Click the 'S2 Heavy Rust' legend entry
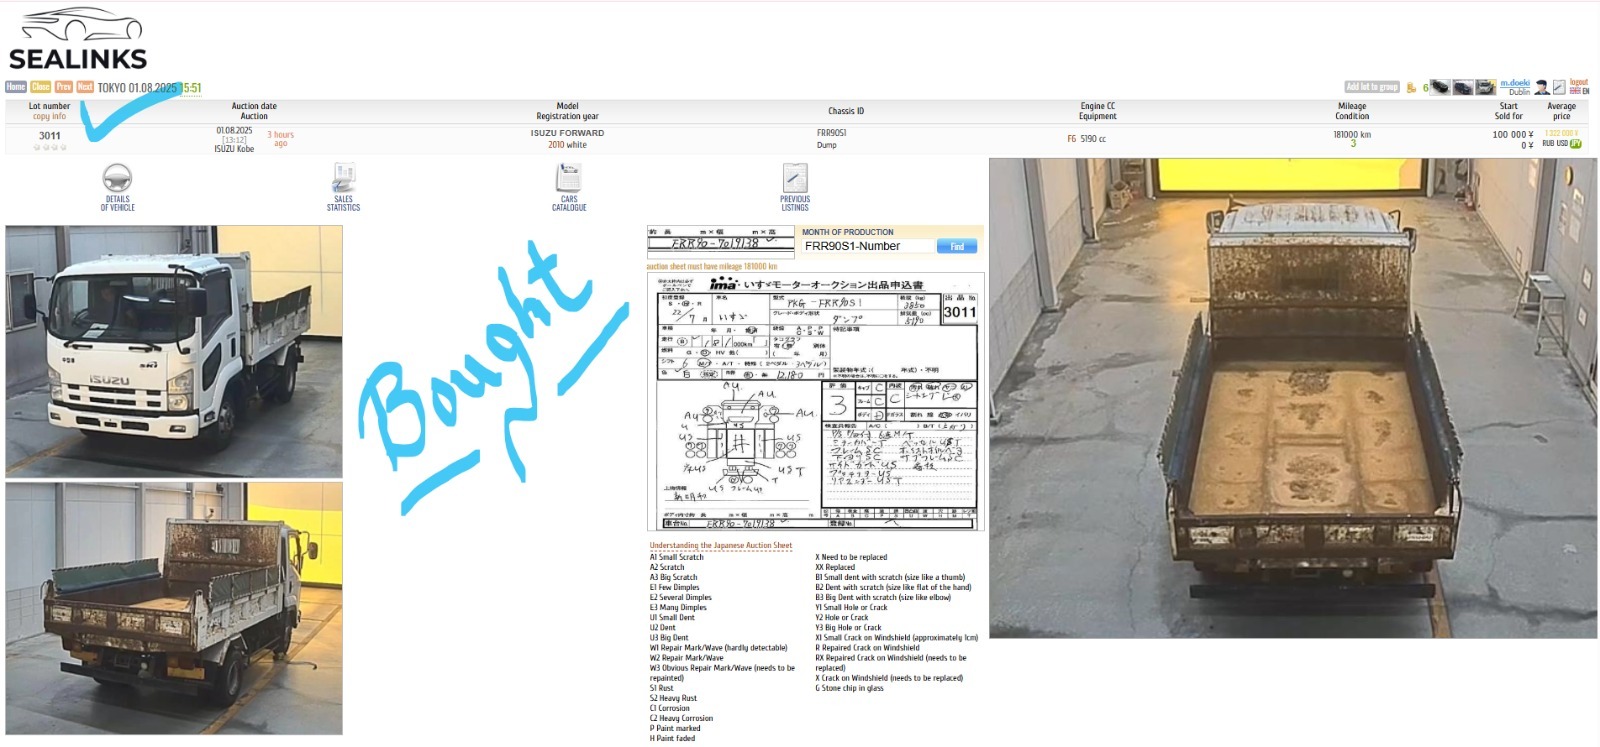This screenshot has height=747, width=1600. (673, 698)
